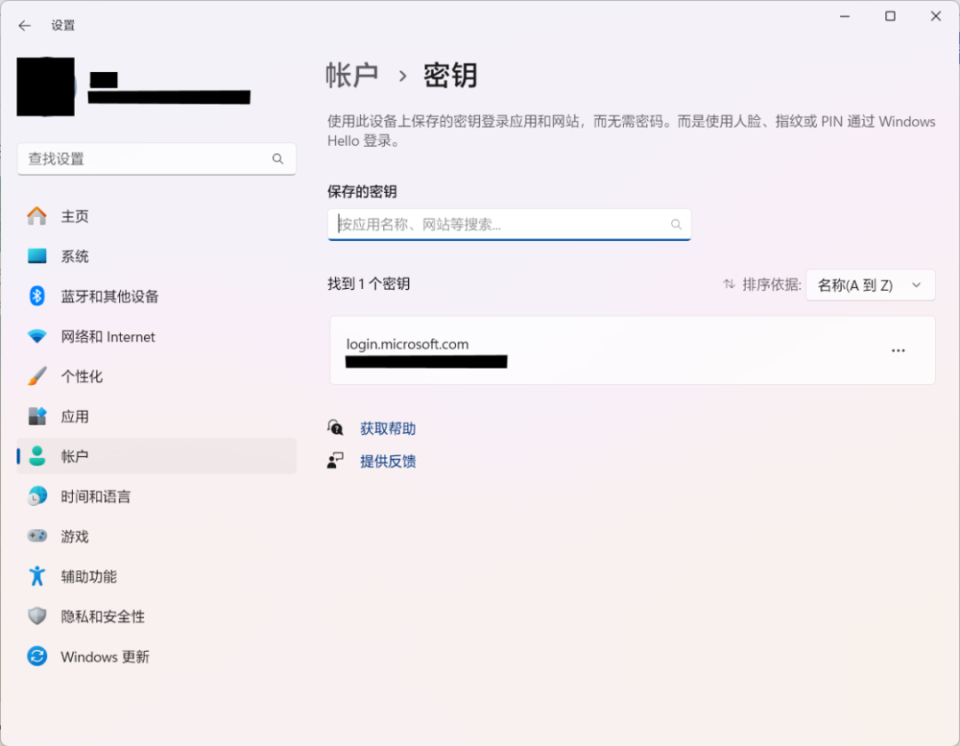
Task: Click the back arrow in the title bar
Action: coord(24,25)
